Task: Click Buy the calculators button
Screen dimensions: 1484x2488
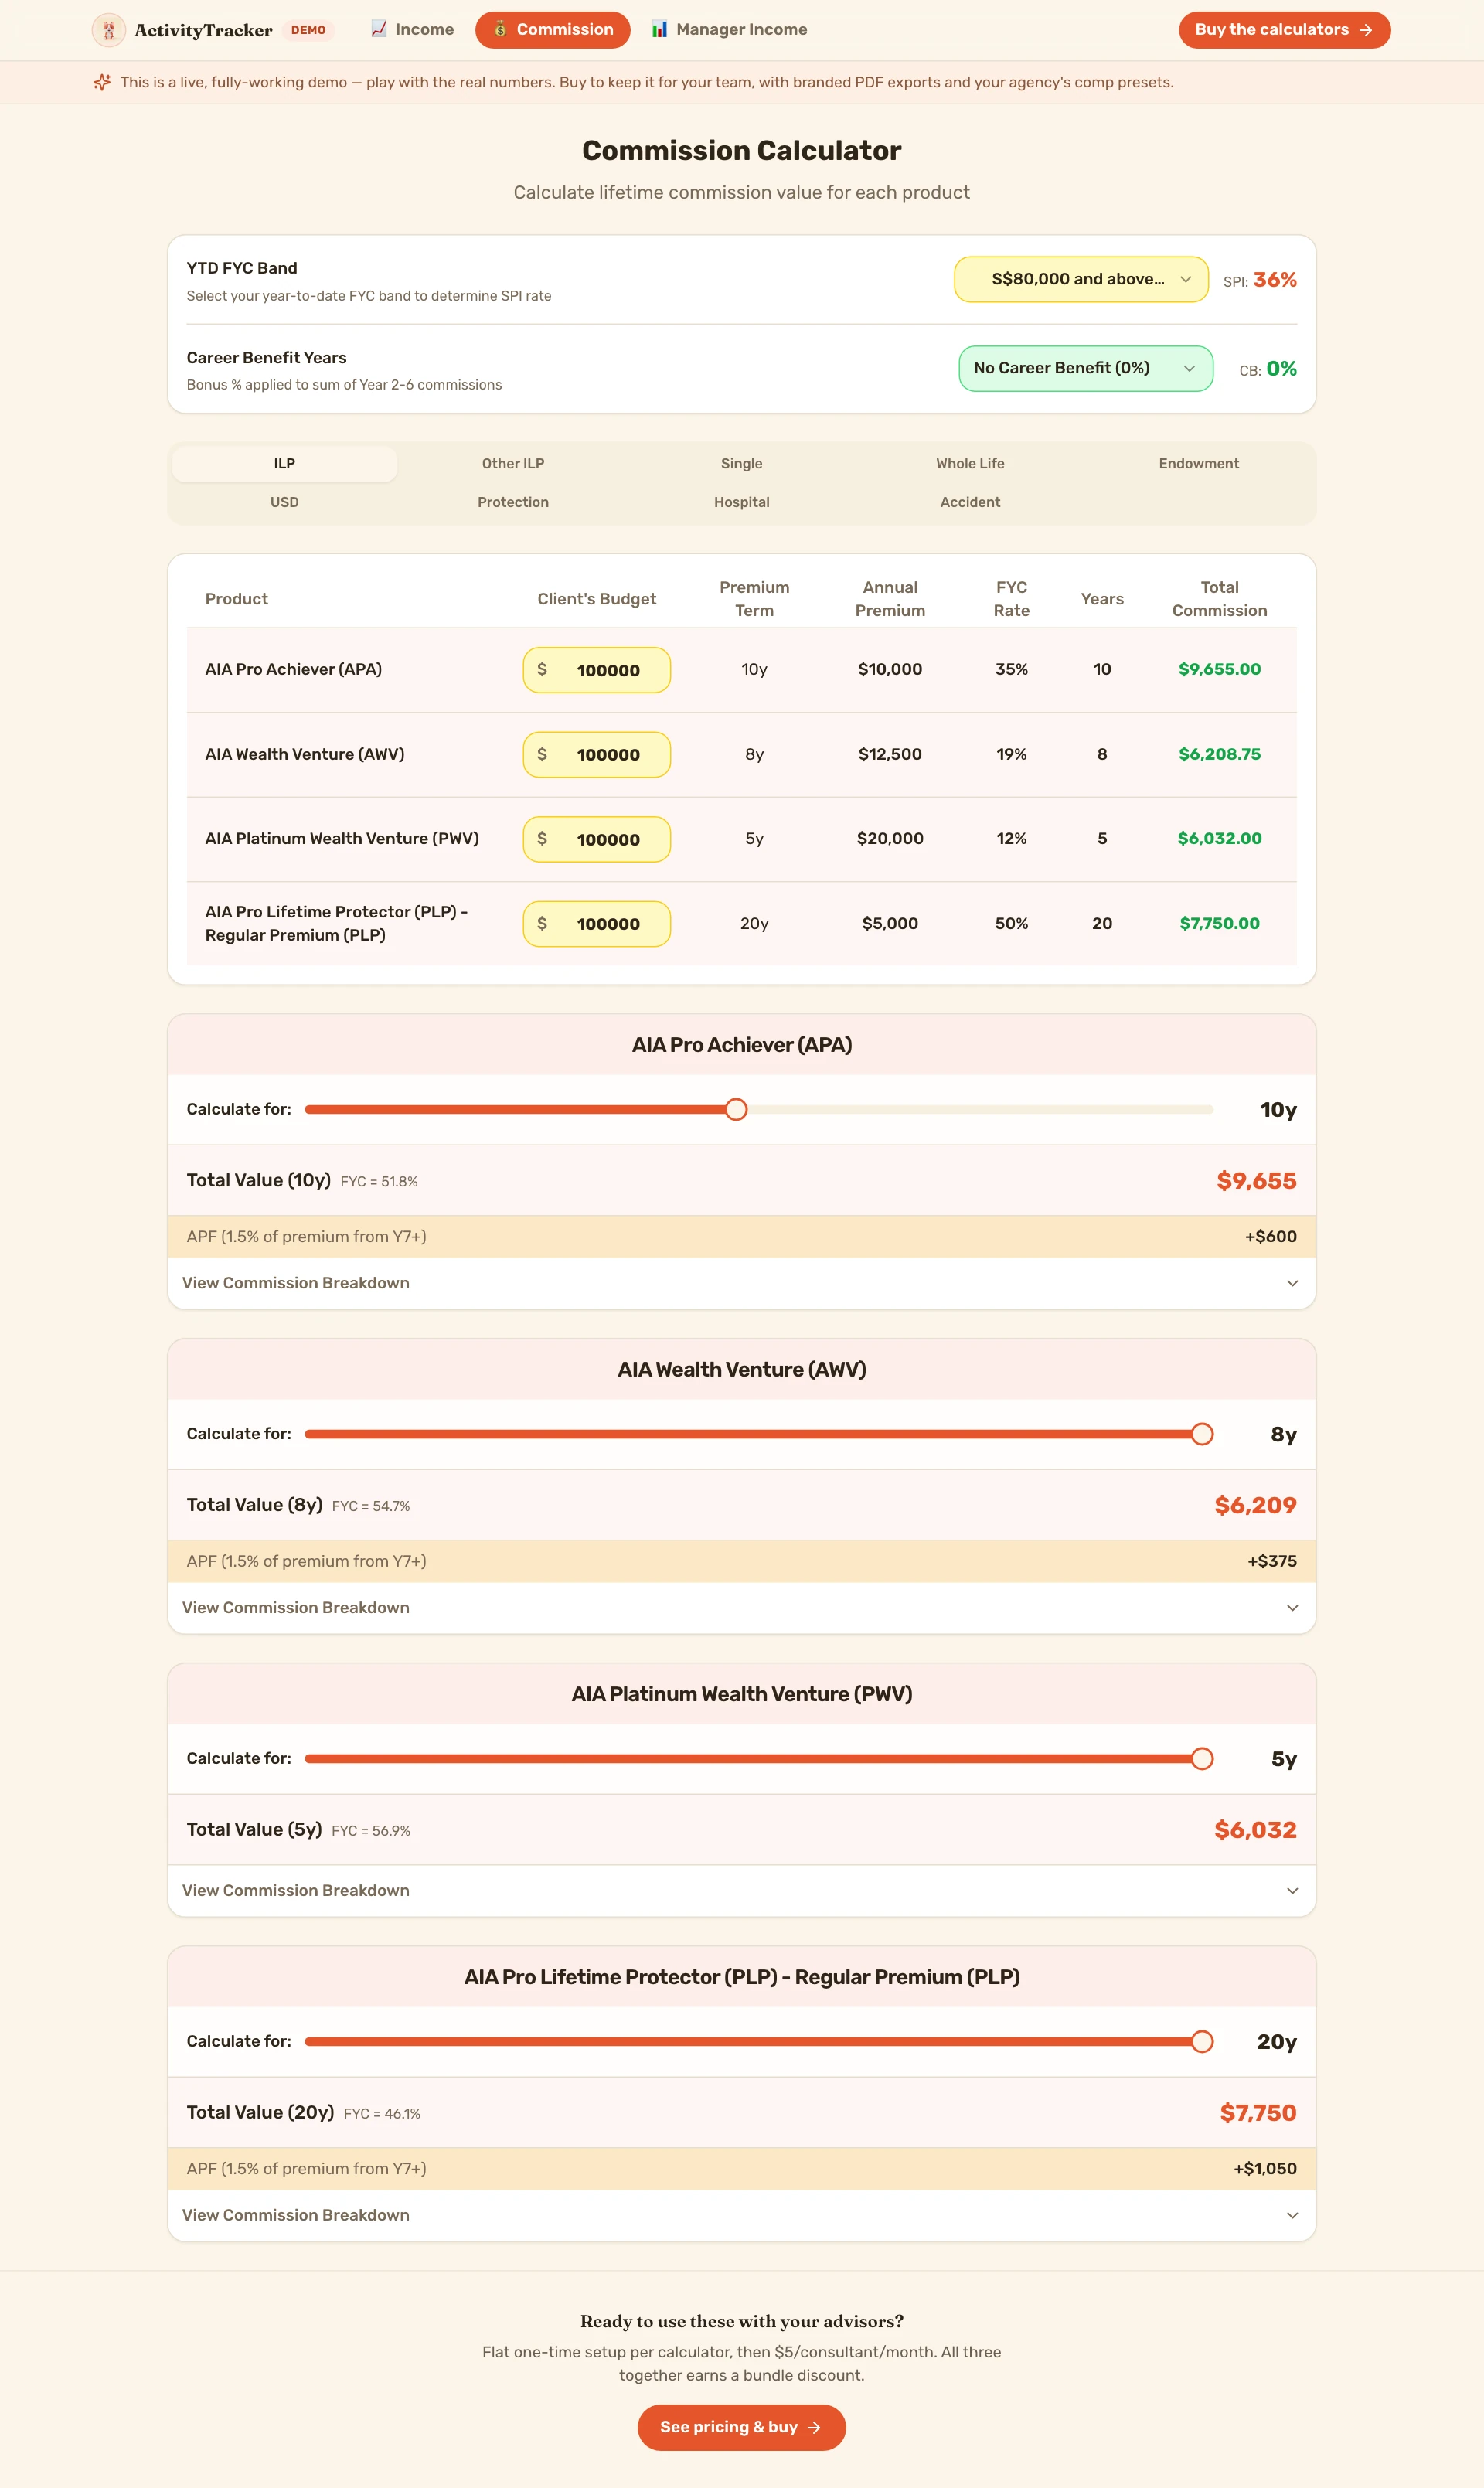Action: coord(1284,30)
